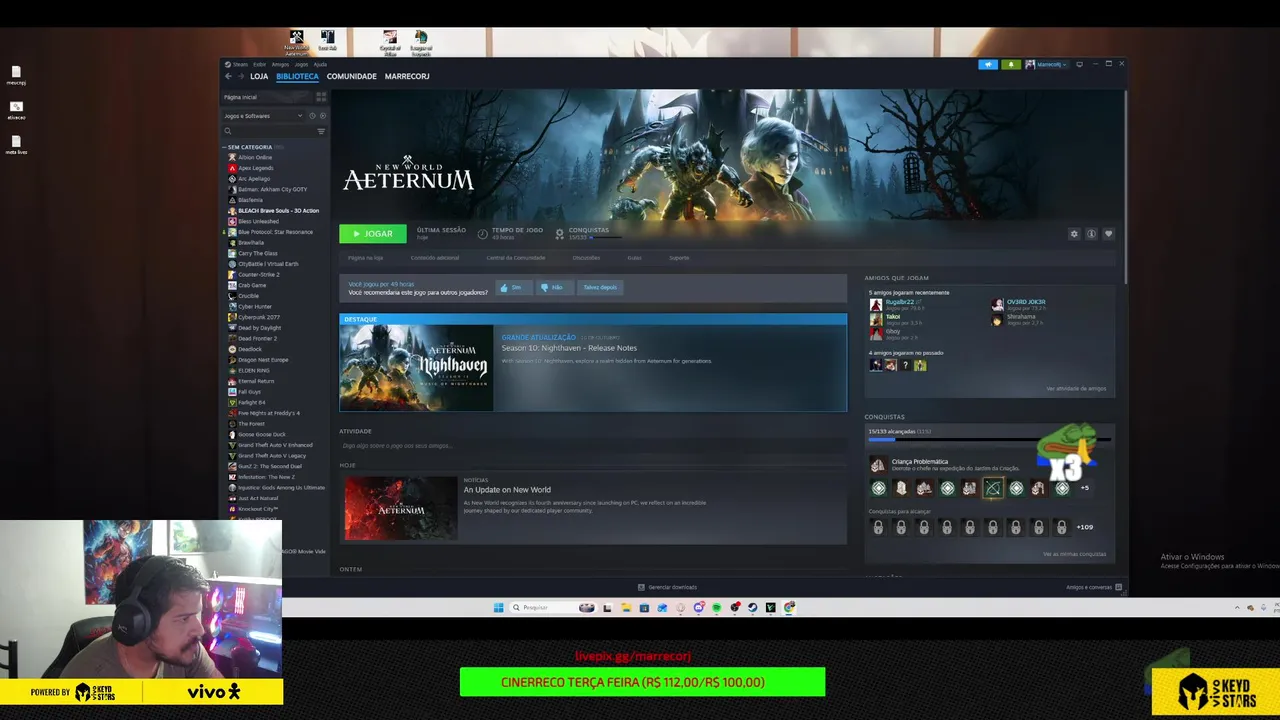
Task: Select Cyberpunk 2077 in library list
Action: click(258, 317)
